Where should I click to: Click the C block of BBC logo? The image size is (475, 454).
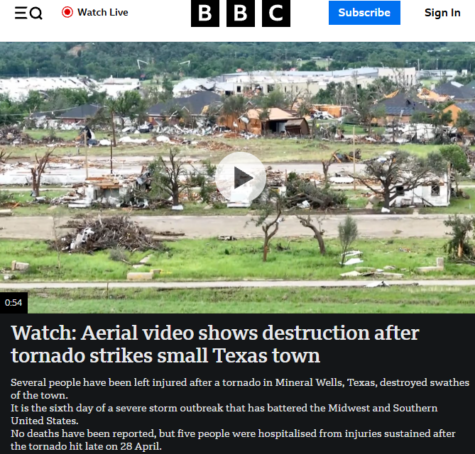point(276,13)
